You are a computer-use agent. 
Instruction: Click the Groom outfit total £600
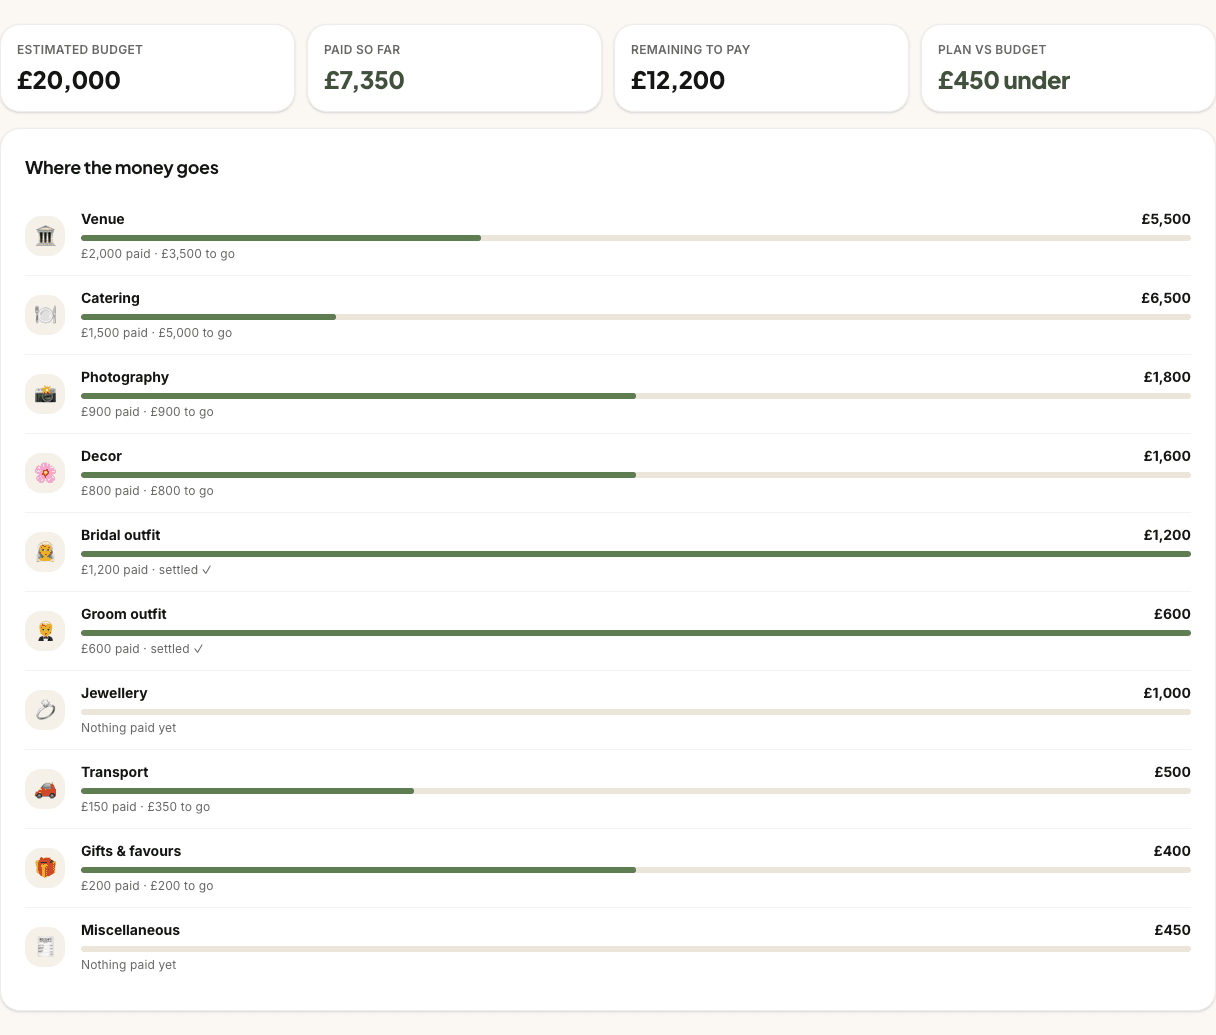point(1172,614)
